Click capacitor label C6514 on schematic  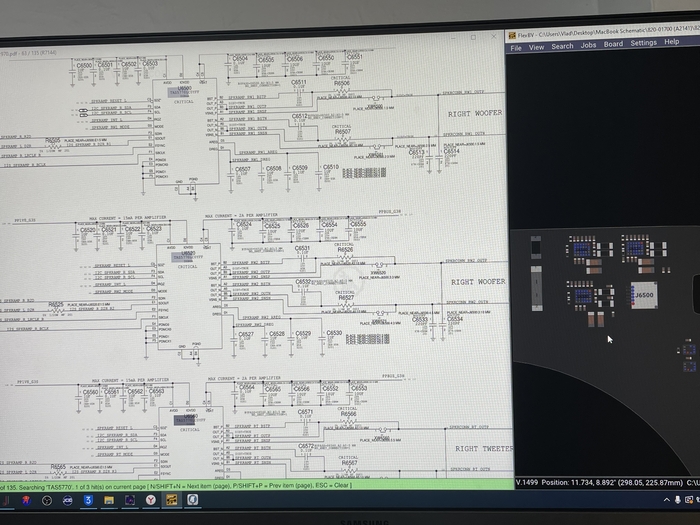(451, 152)
